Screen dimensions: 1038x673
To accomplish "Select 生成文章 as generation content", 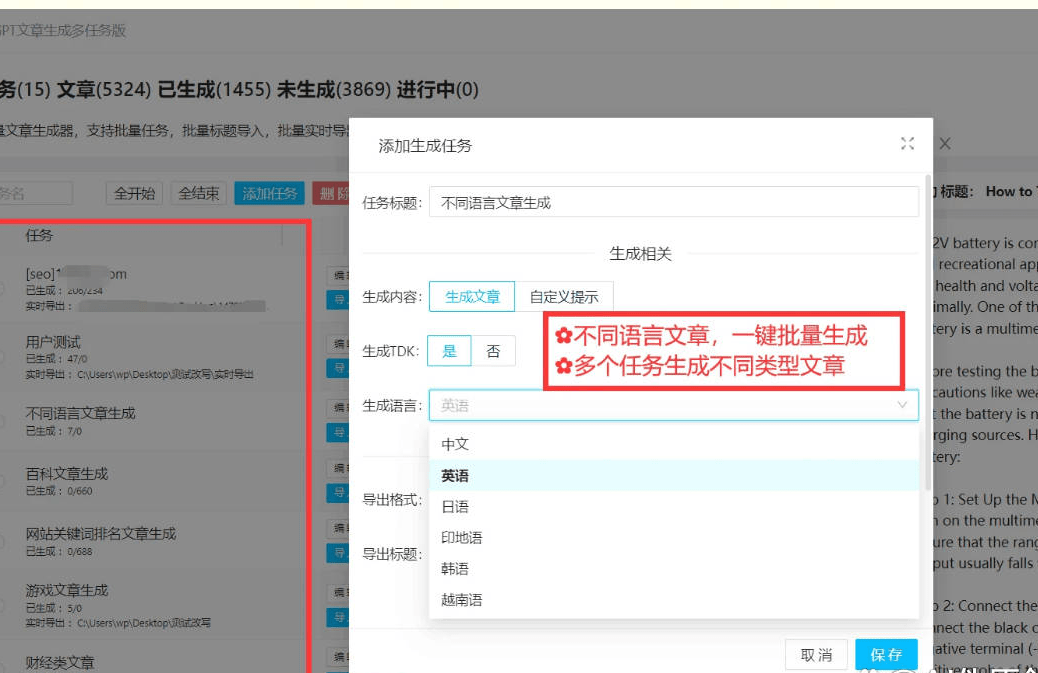I will click(x=472, y=296).
